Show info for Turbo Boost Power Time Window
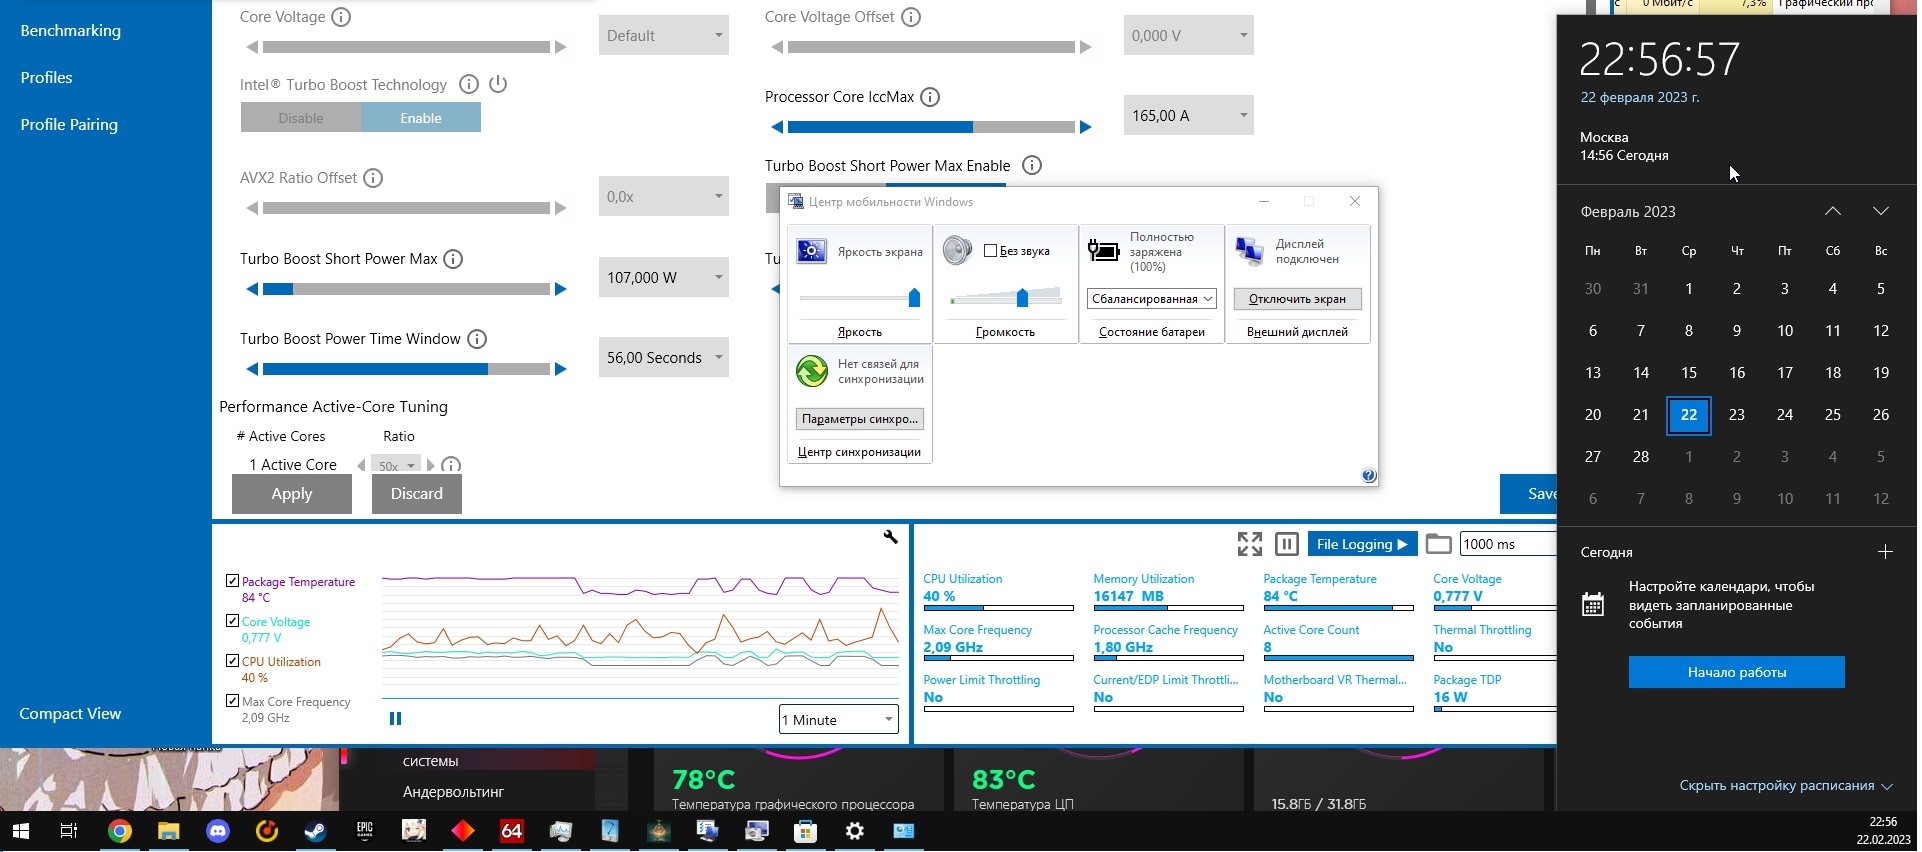This screenshot has width=1922, height=852. coord(477,339)
